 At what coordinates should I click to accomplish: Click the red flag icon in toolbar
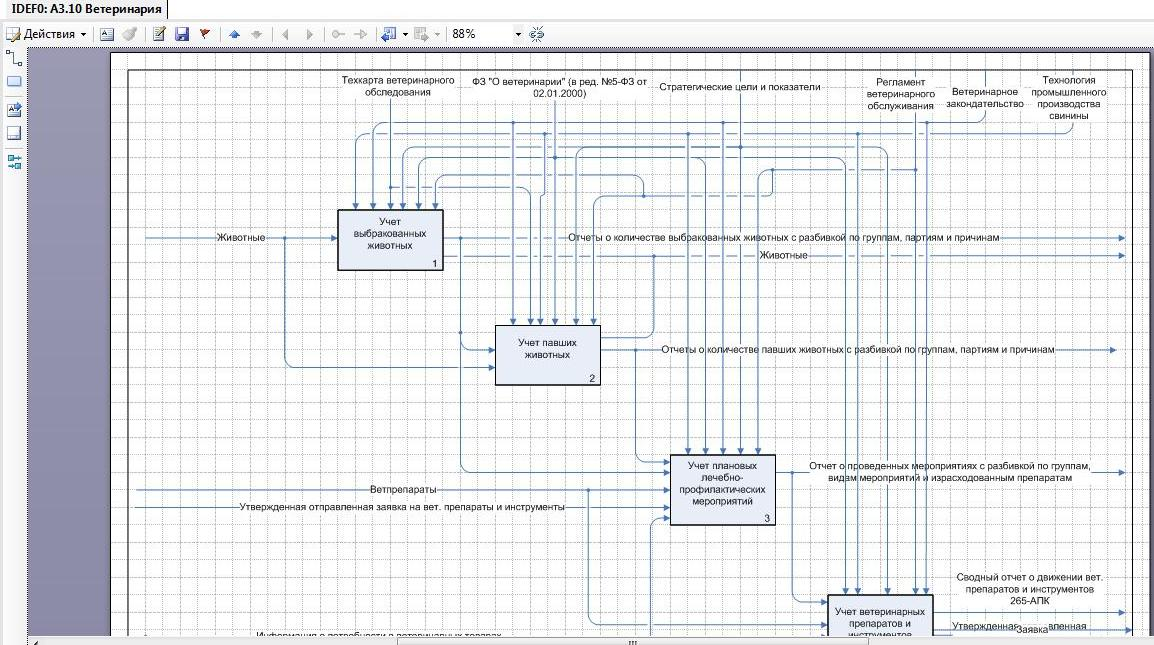pos(205,34)
